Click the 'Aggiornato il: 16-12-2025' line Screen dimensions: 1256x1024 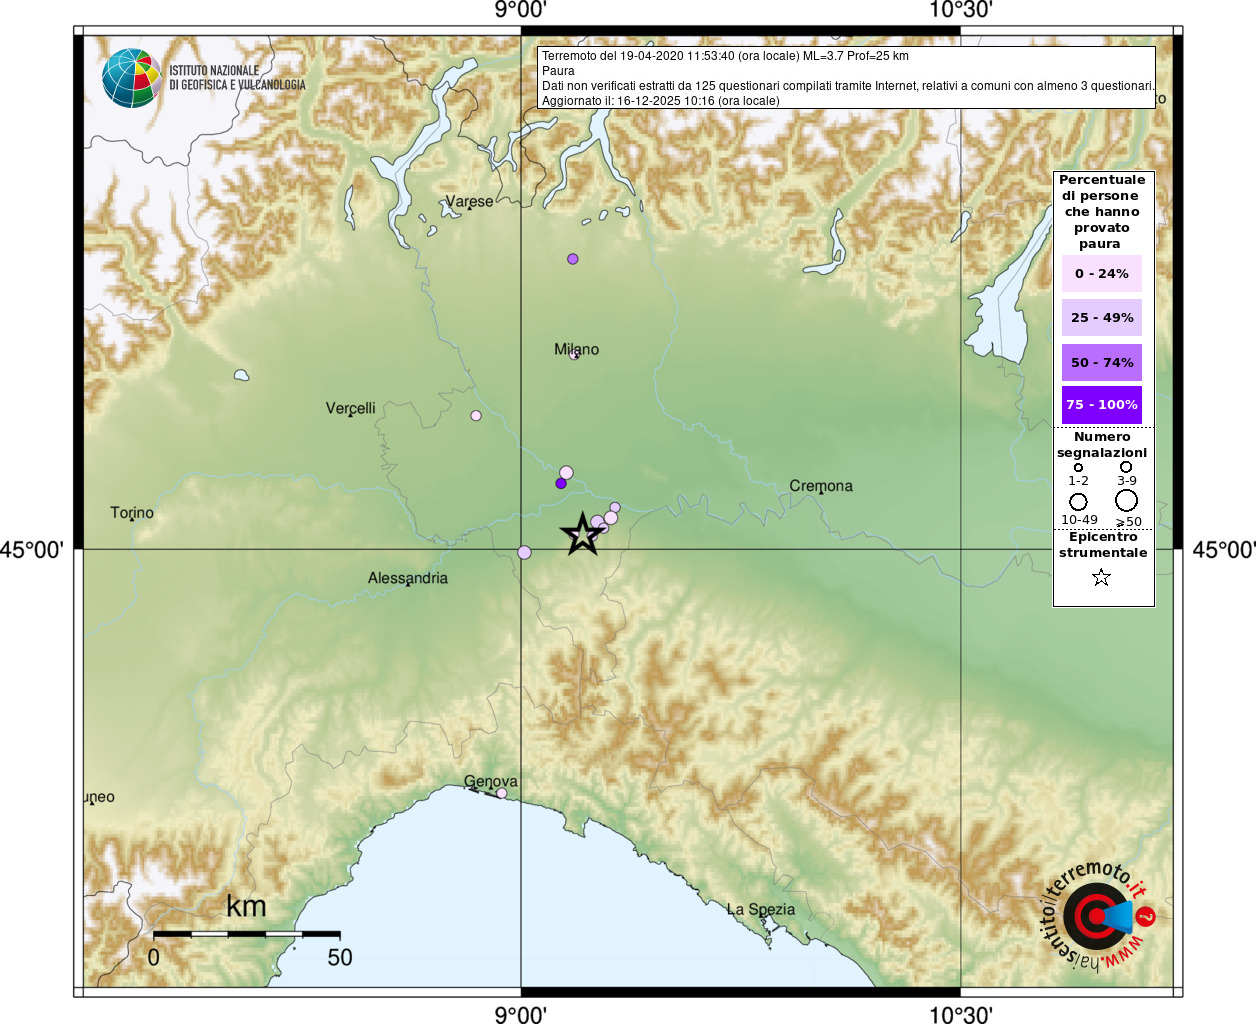pos(660,101)
